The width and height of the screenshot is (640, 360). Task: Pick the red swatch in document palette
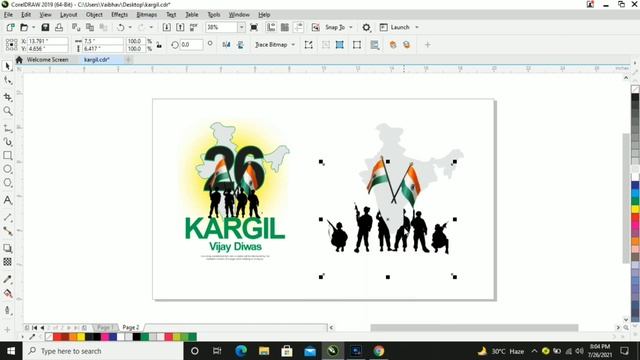57,337
